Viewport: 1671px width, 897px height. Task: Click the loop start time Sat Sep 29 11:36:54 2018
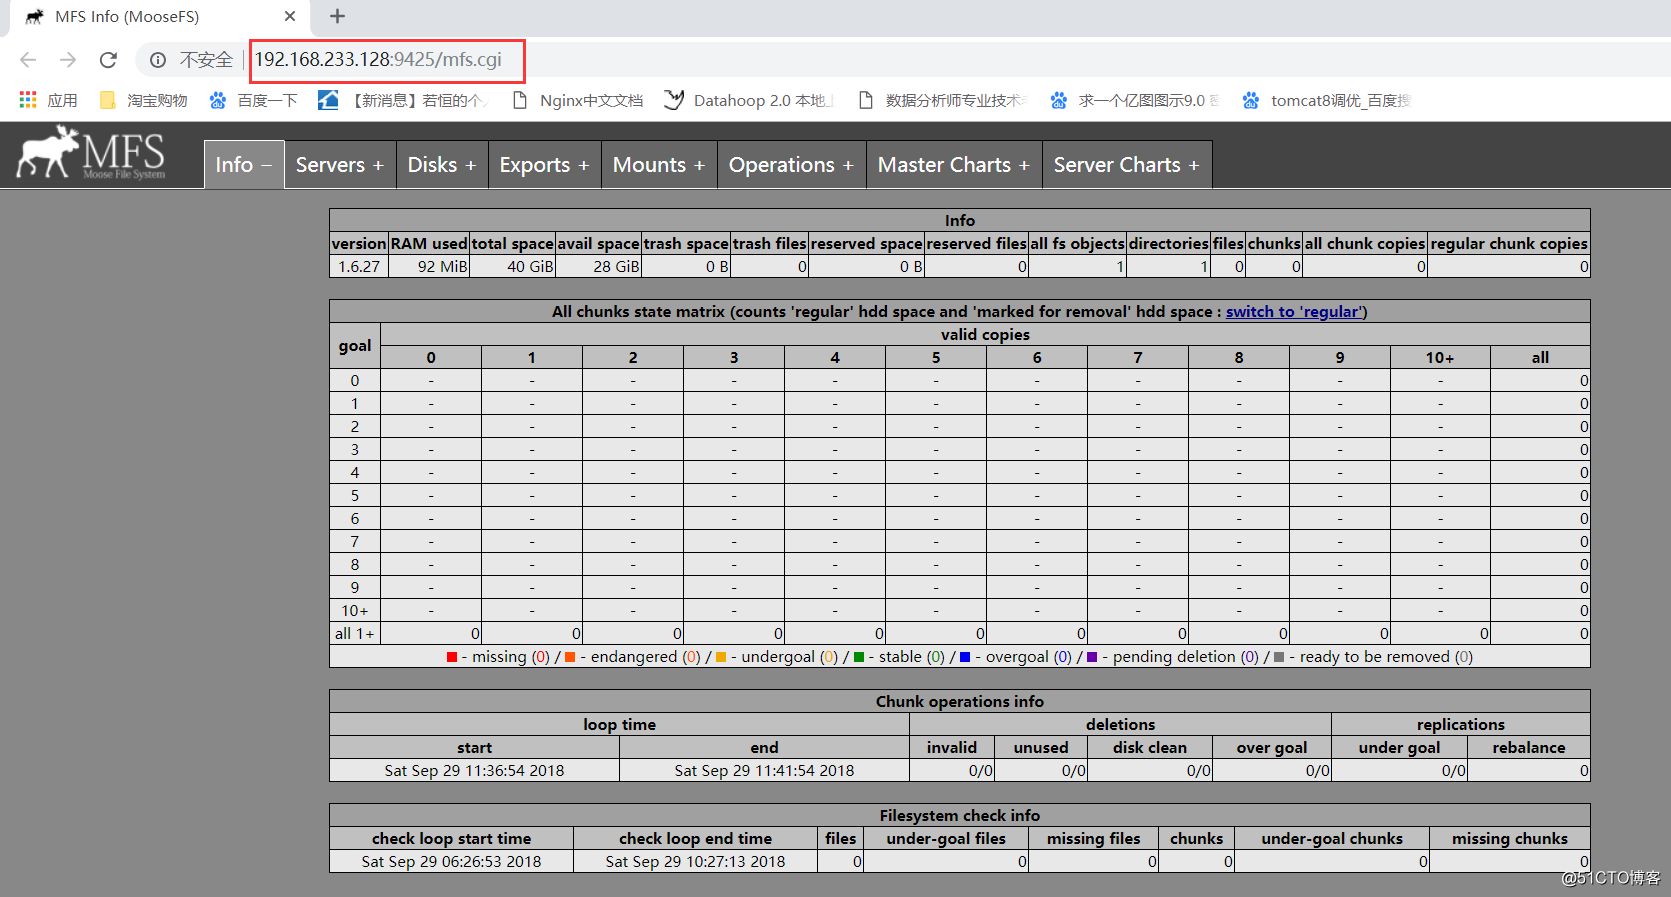pos(474,771)
